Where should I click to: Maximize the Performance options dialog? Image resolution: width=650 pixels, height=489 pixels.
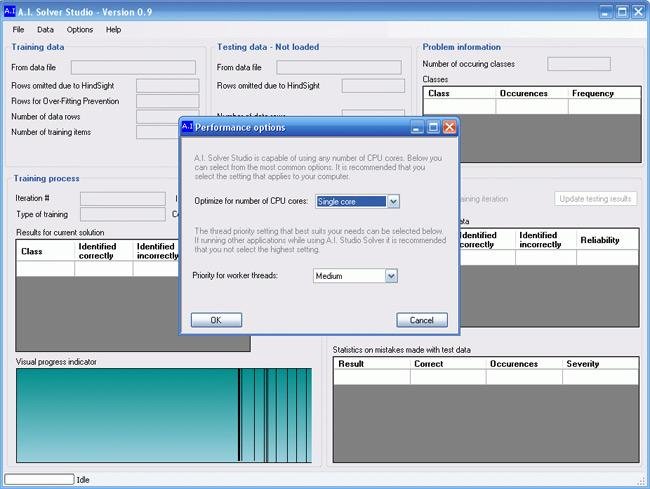coord(433,127)
